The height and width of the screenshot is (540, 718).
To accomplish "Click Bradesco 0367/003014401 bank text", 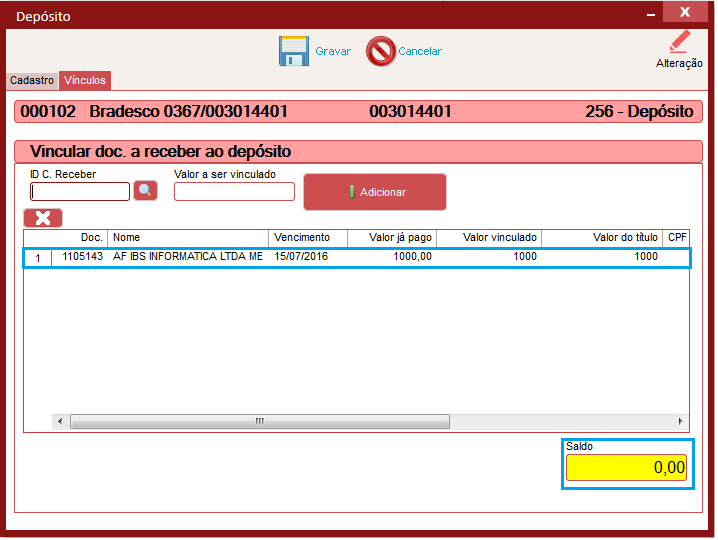I will click(189, 111).
